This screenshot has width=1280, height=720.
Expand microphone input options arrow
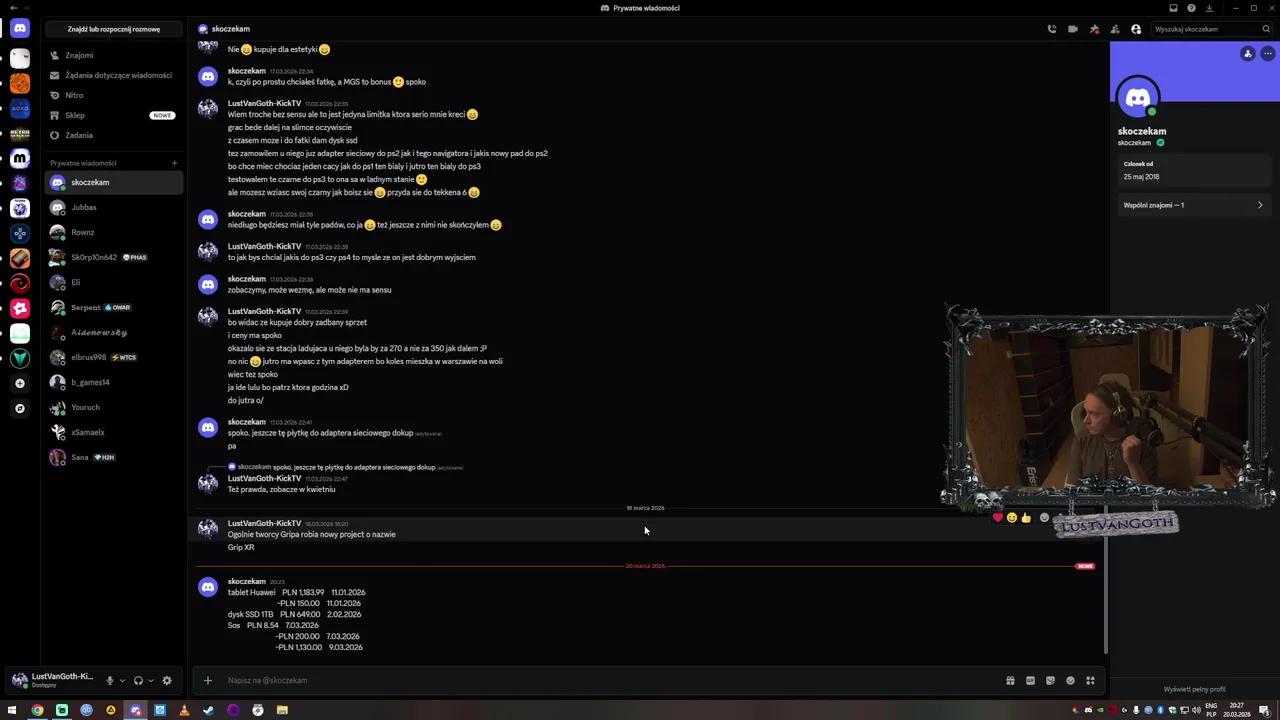pos(122,680)
